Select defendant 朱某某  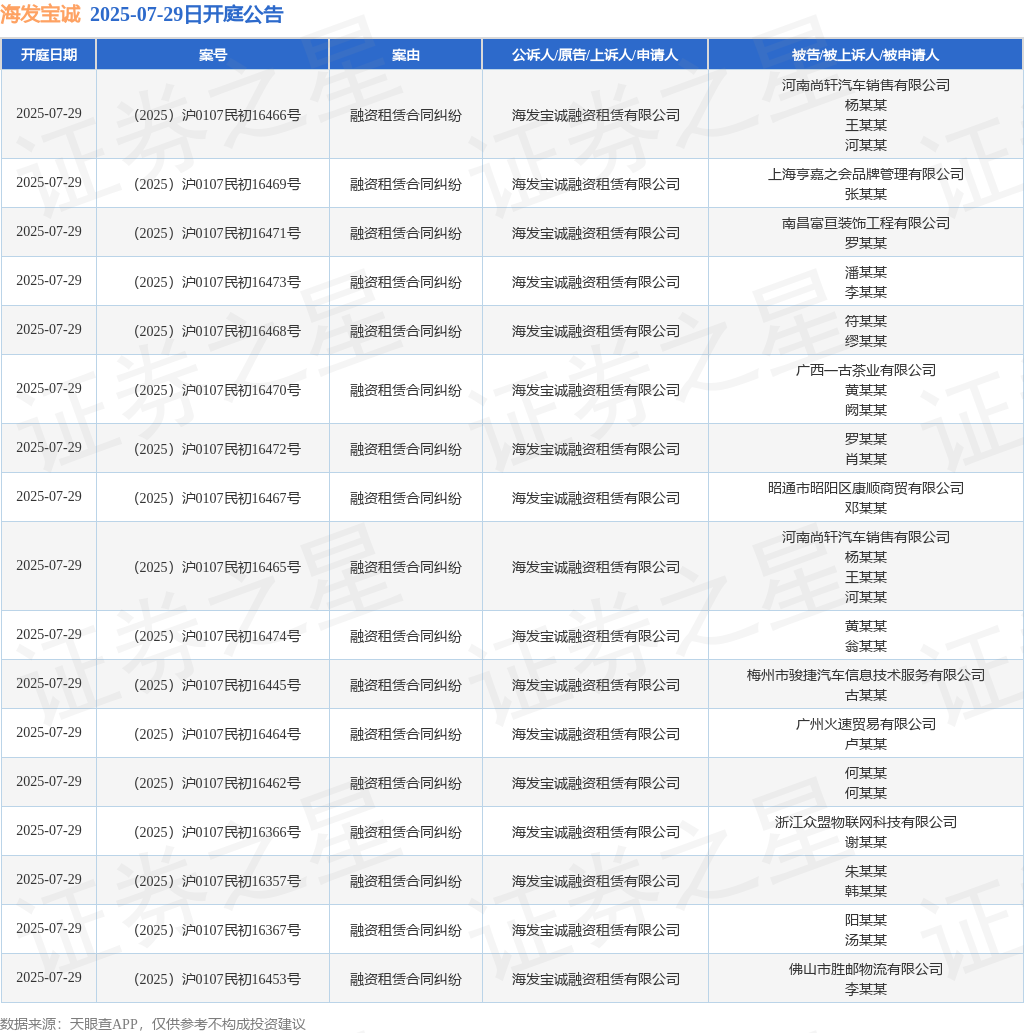coord(865,872)
